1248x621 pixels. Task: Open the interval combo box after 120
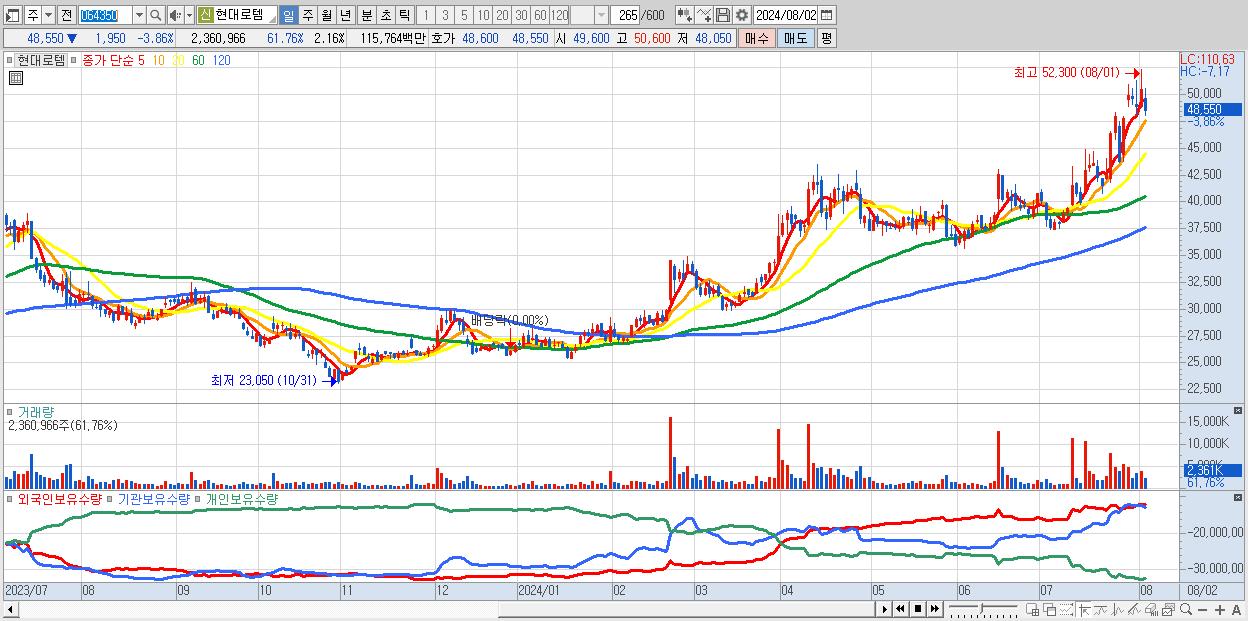(601, 15)
